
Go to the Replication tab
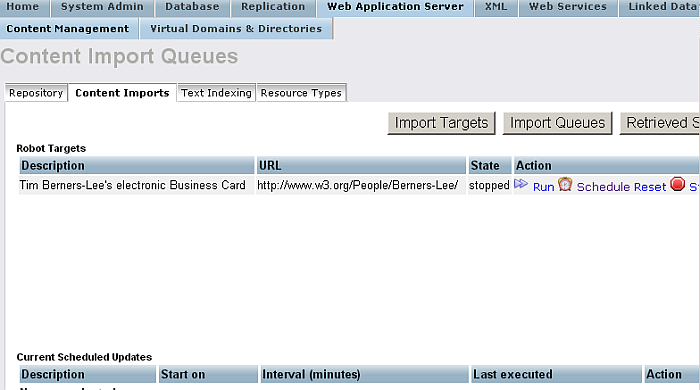(273, 7)
